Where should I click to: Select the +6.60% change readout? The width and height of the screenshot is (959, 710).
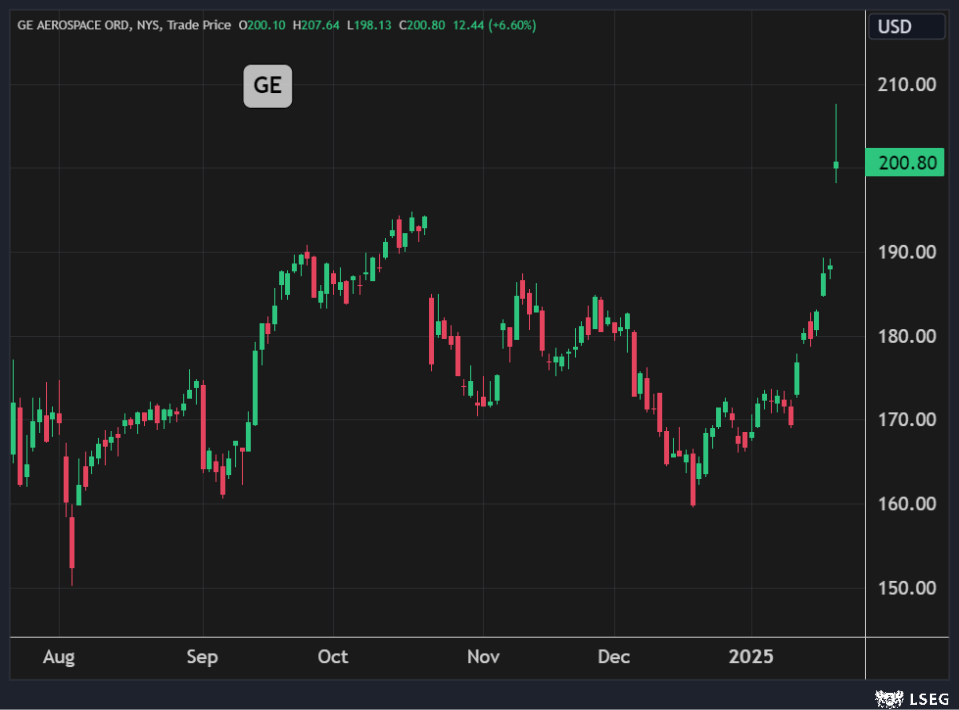(512, 25)
